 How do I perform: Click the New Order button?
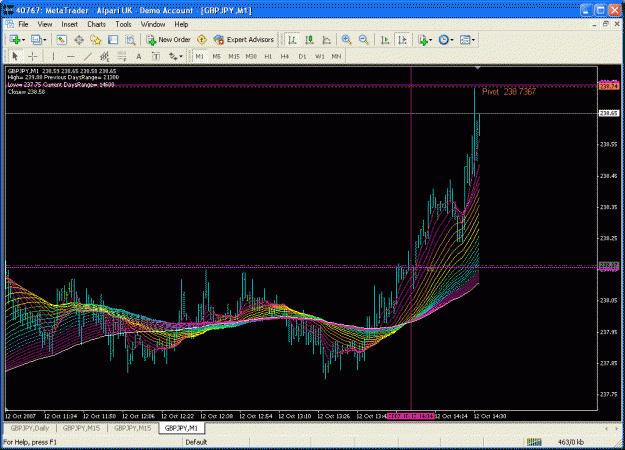point(168,39)
